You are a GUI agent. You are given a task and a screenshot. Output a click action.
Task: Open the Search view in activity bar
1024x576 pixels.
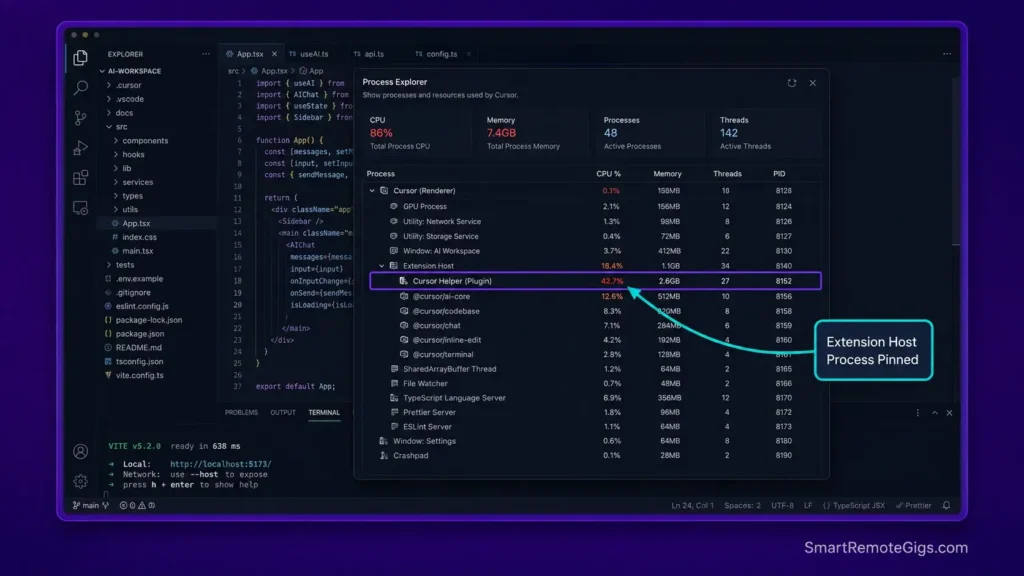point(80,88)
